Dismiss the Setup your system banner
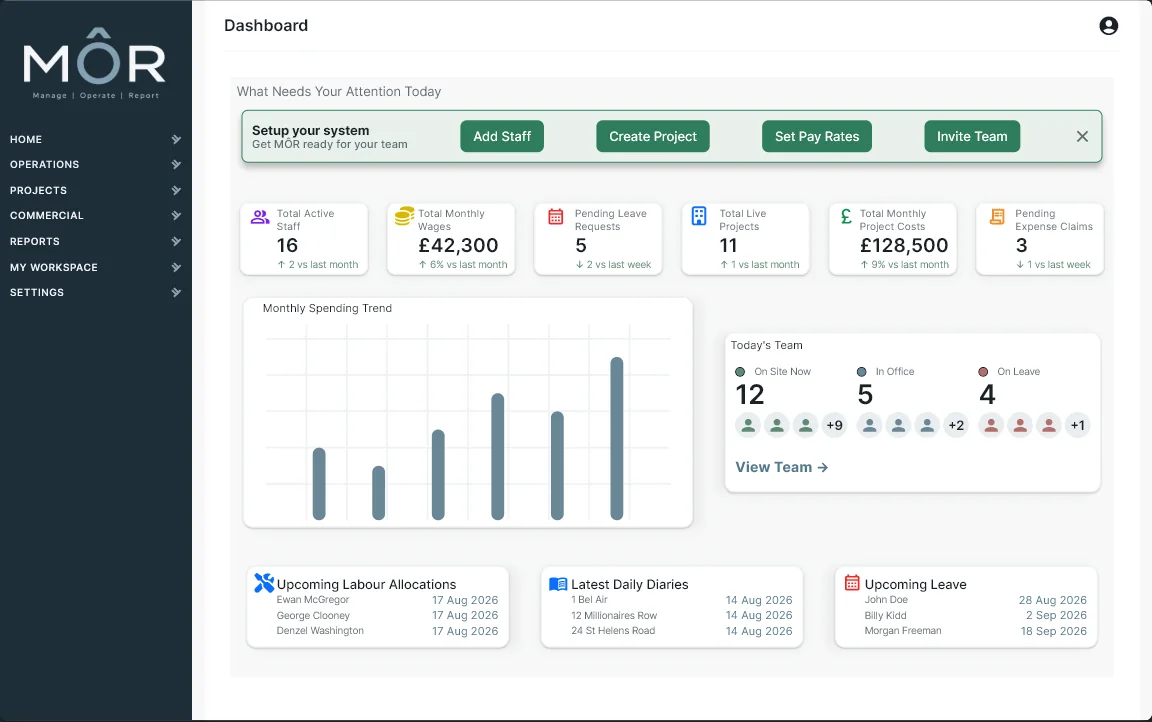The width and height of the screenshot is (1152, 722). click(1081, 137)
